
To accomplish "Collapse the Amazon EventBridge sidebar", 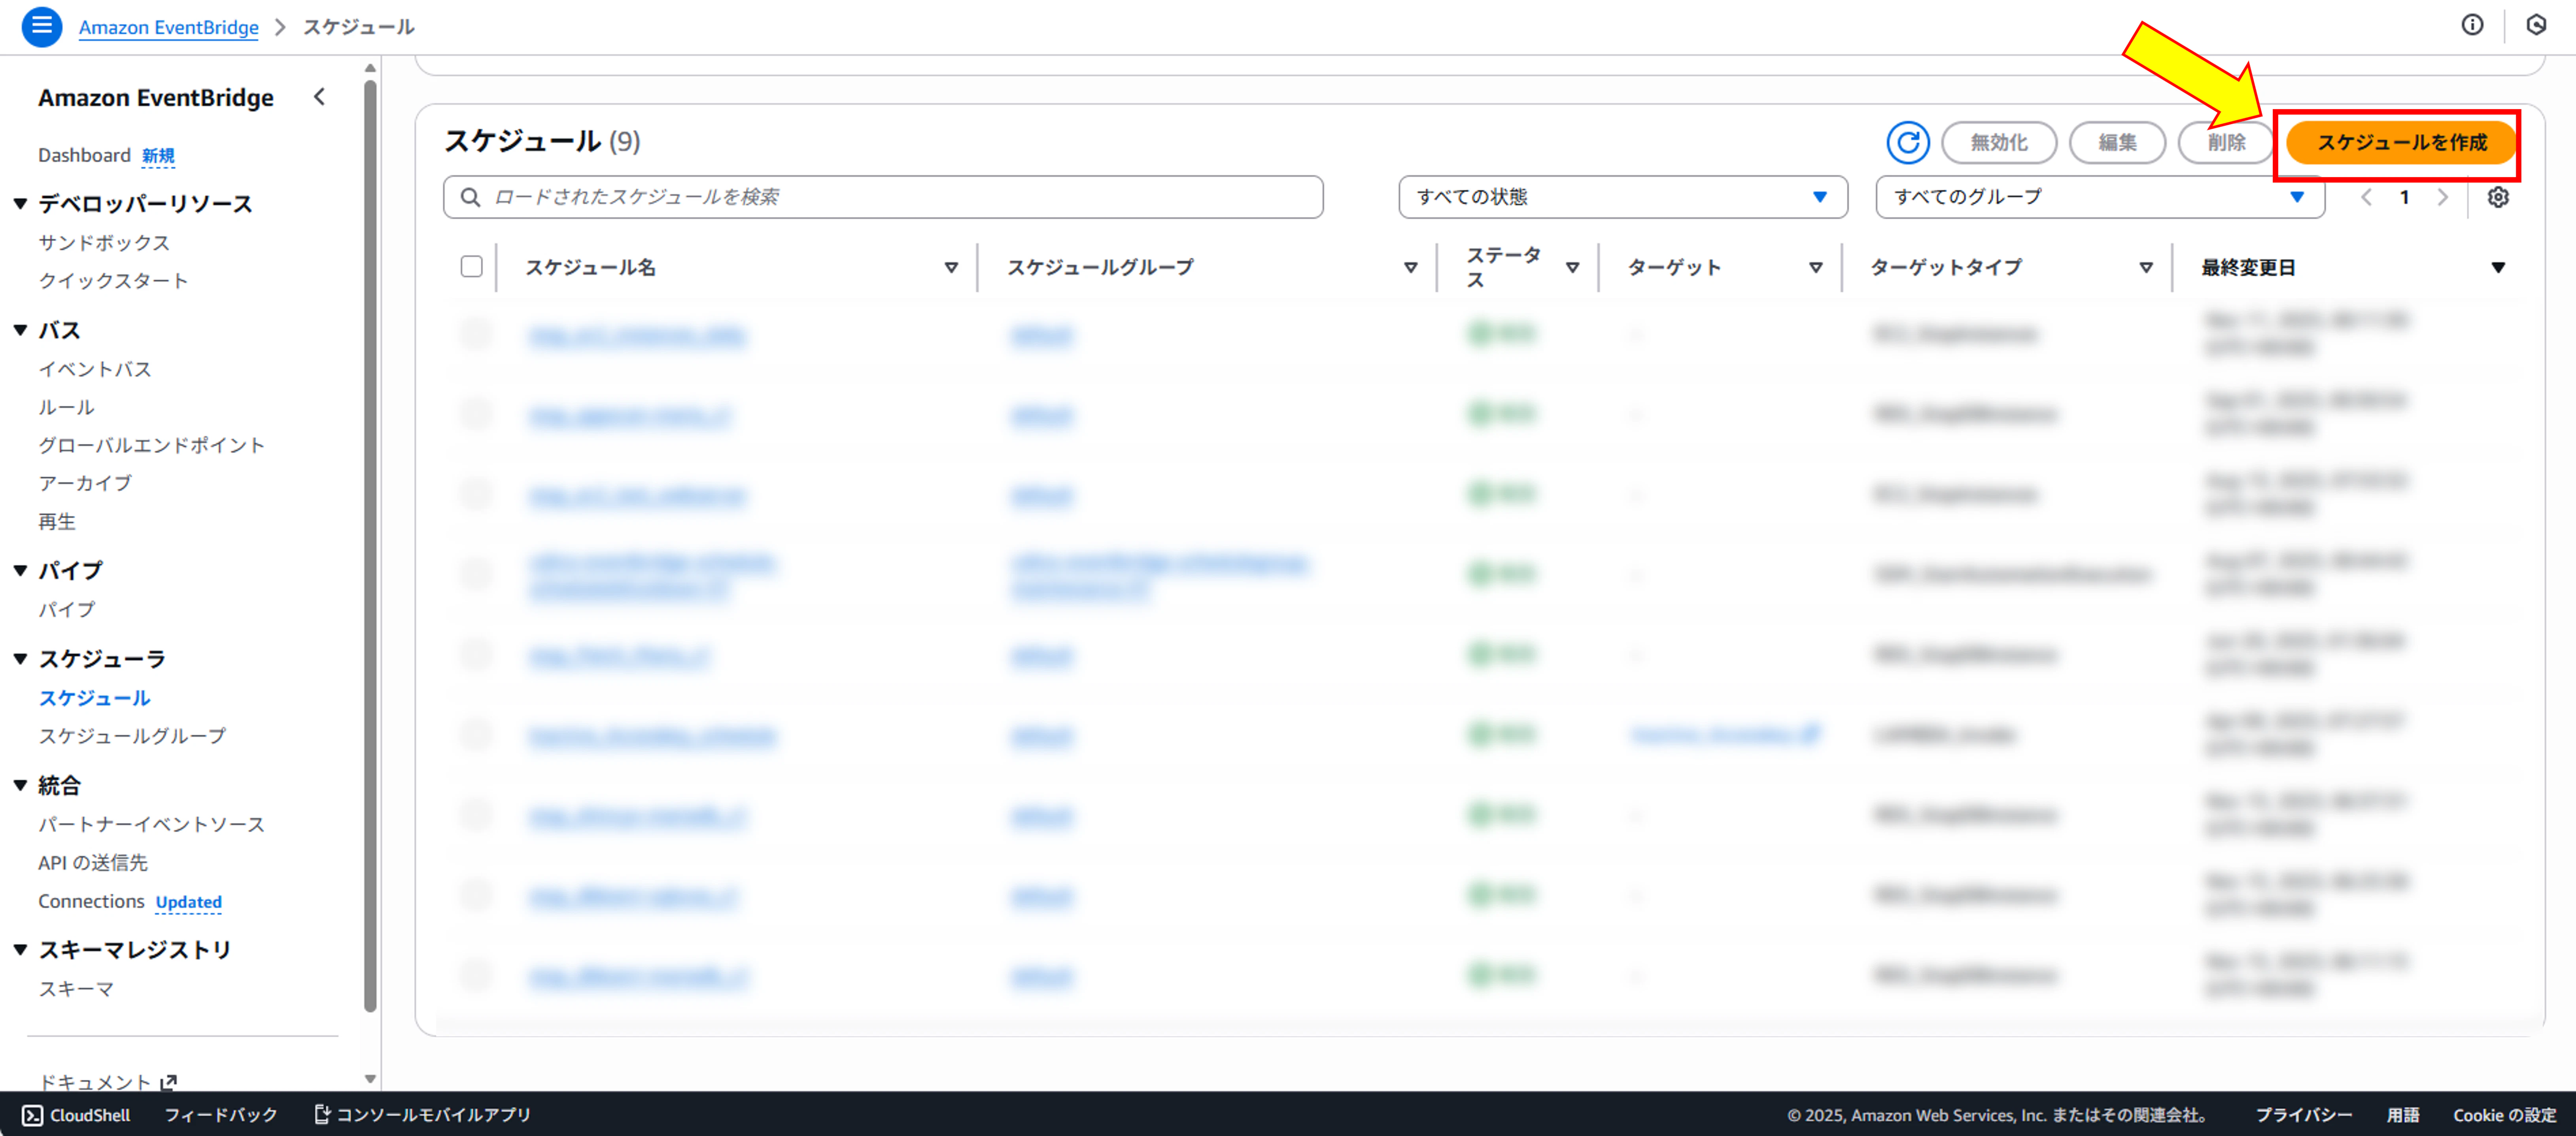I will 319,97.
